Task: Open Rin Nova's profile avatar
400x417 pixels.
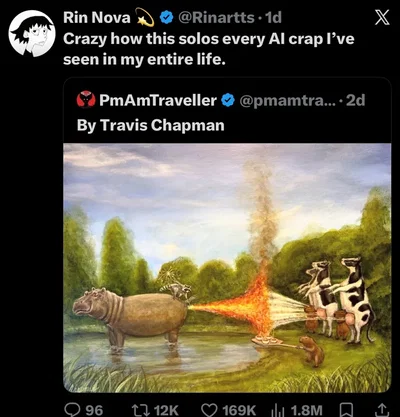Action: pyautogui.click(x=32, y=33)
